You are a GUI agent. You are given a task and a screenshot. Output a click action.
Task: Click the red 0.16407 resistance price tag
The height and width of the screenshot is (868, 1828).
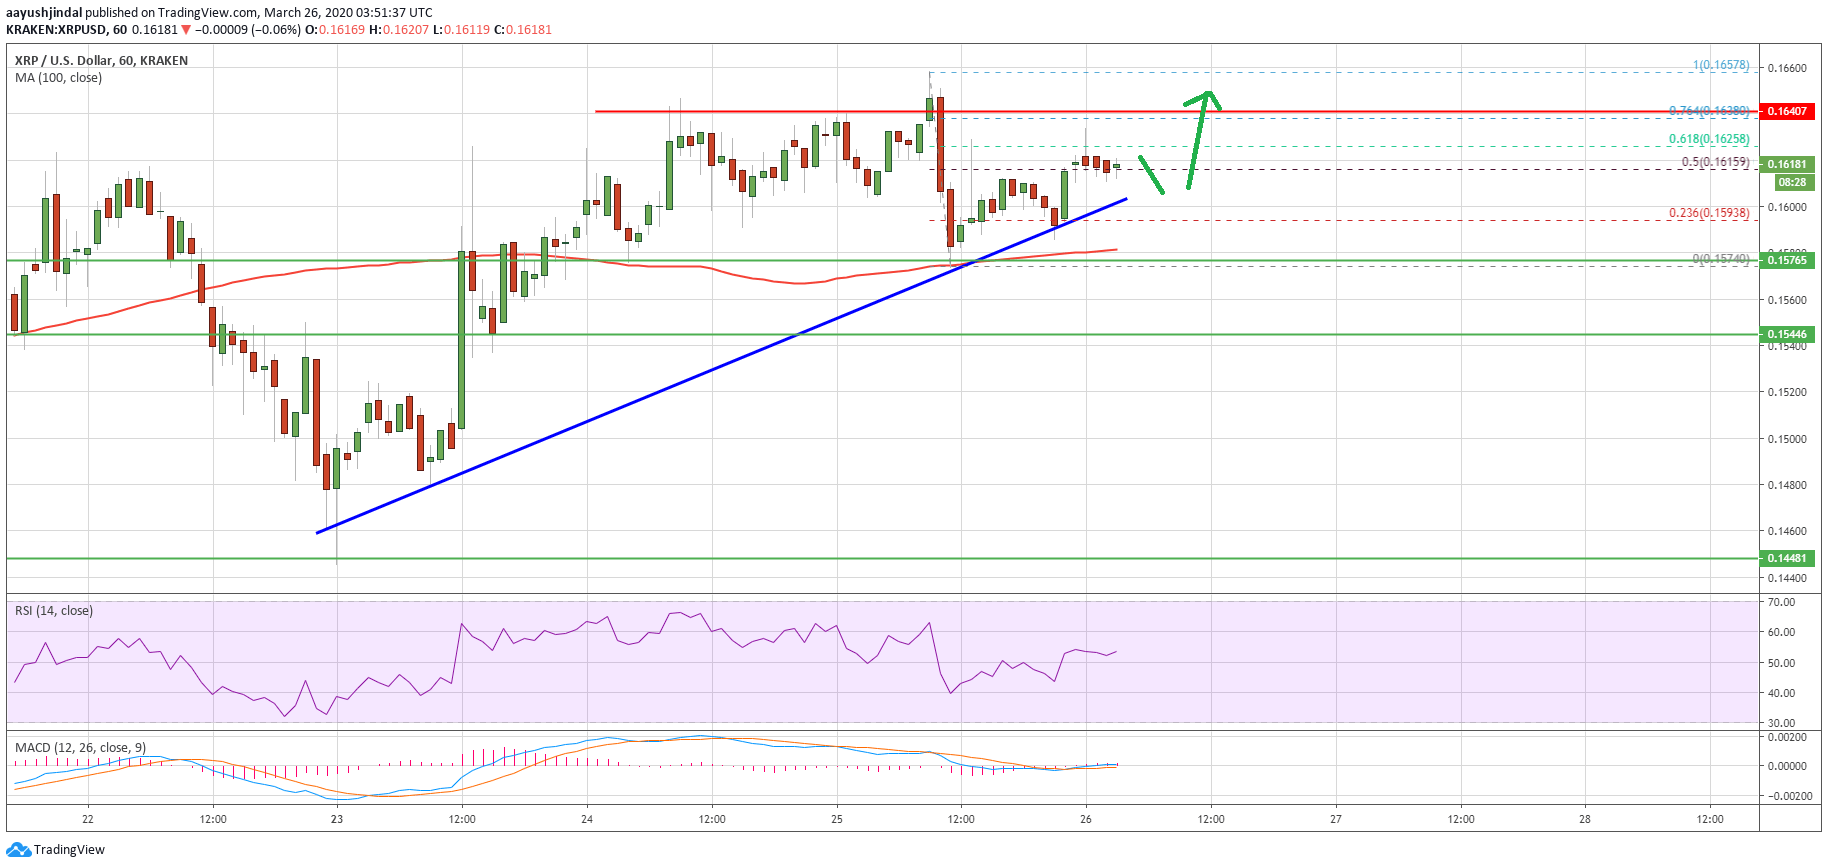(x=1787, y=111)
